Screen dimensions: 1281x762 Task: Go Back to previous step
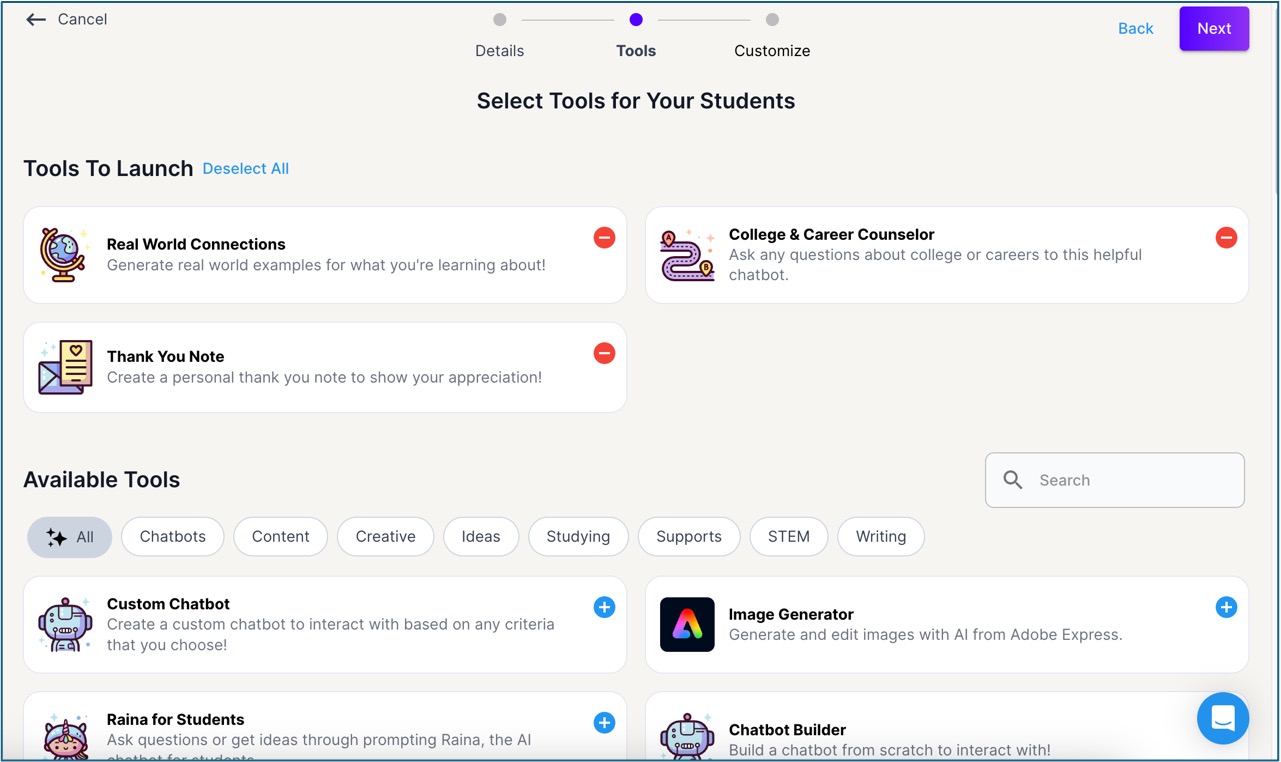[x=1135, y=29]
